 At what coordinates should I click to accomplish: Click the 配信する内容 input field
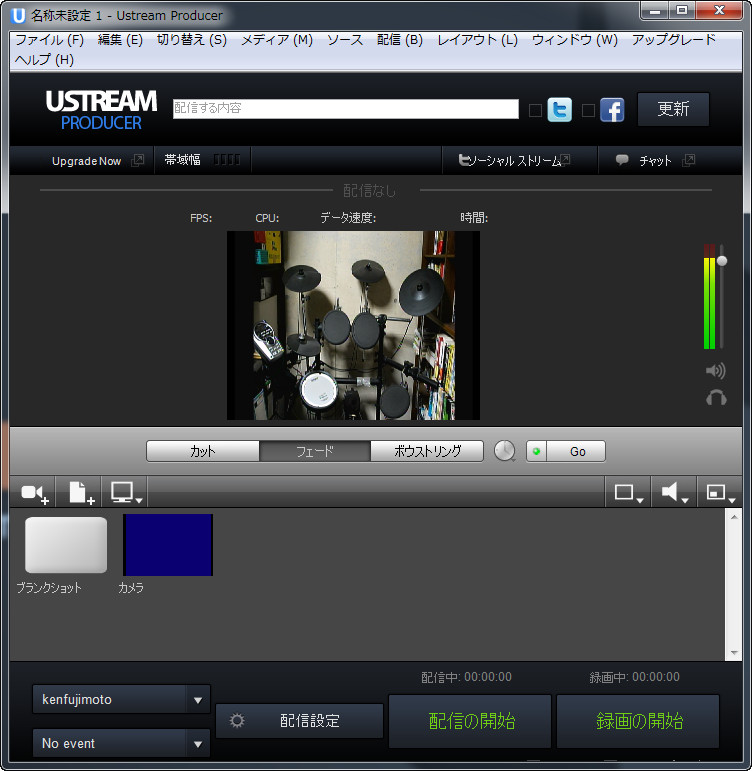tap(346, 109)
